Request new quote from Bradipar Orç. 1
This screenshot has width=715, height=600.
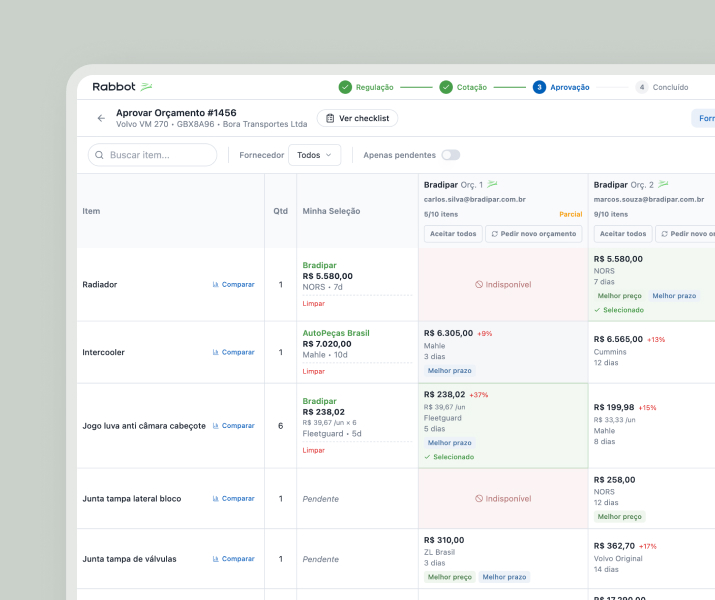(x=534, y=234)
